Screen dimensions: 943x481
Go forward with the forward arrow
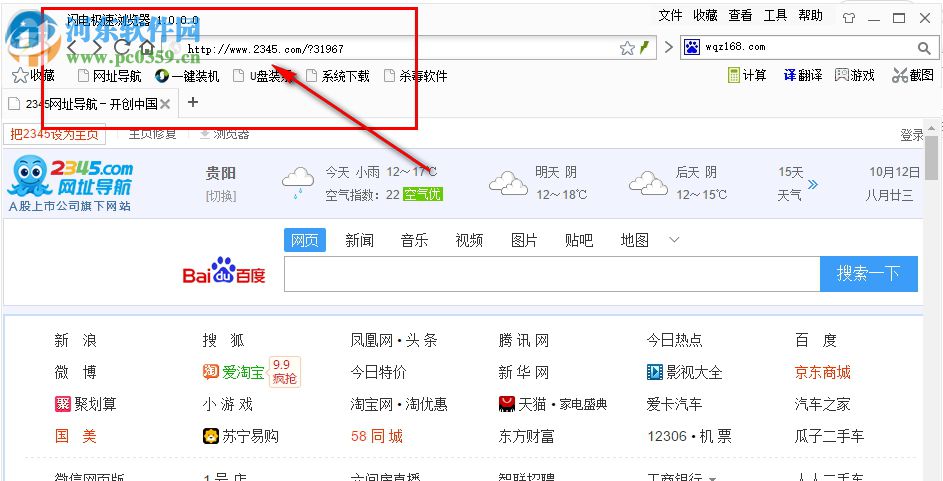(x=97, y=47)
